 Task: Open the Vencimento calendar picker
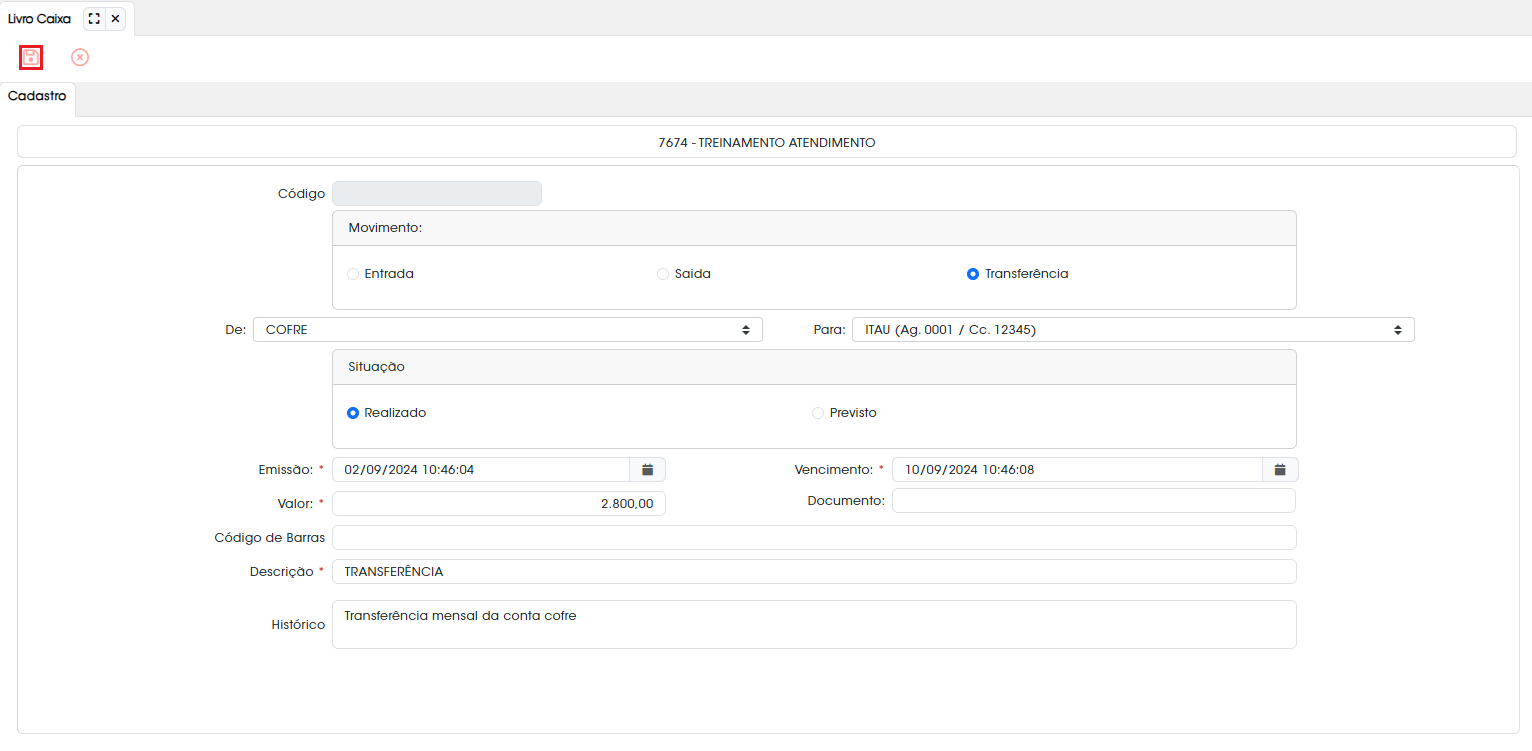[x=1280, y=469]
